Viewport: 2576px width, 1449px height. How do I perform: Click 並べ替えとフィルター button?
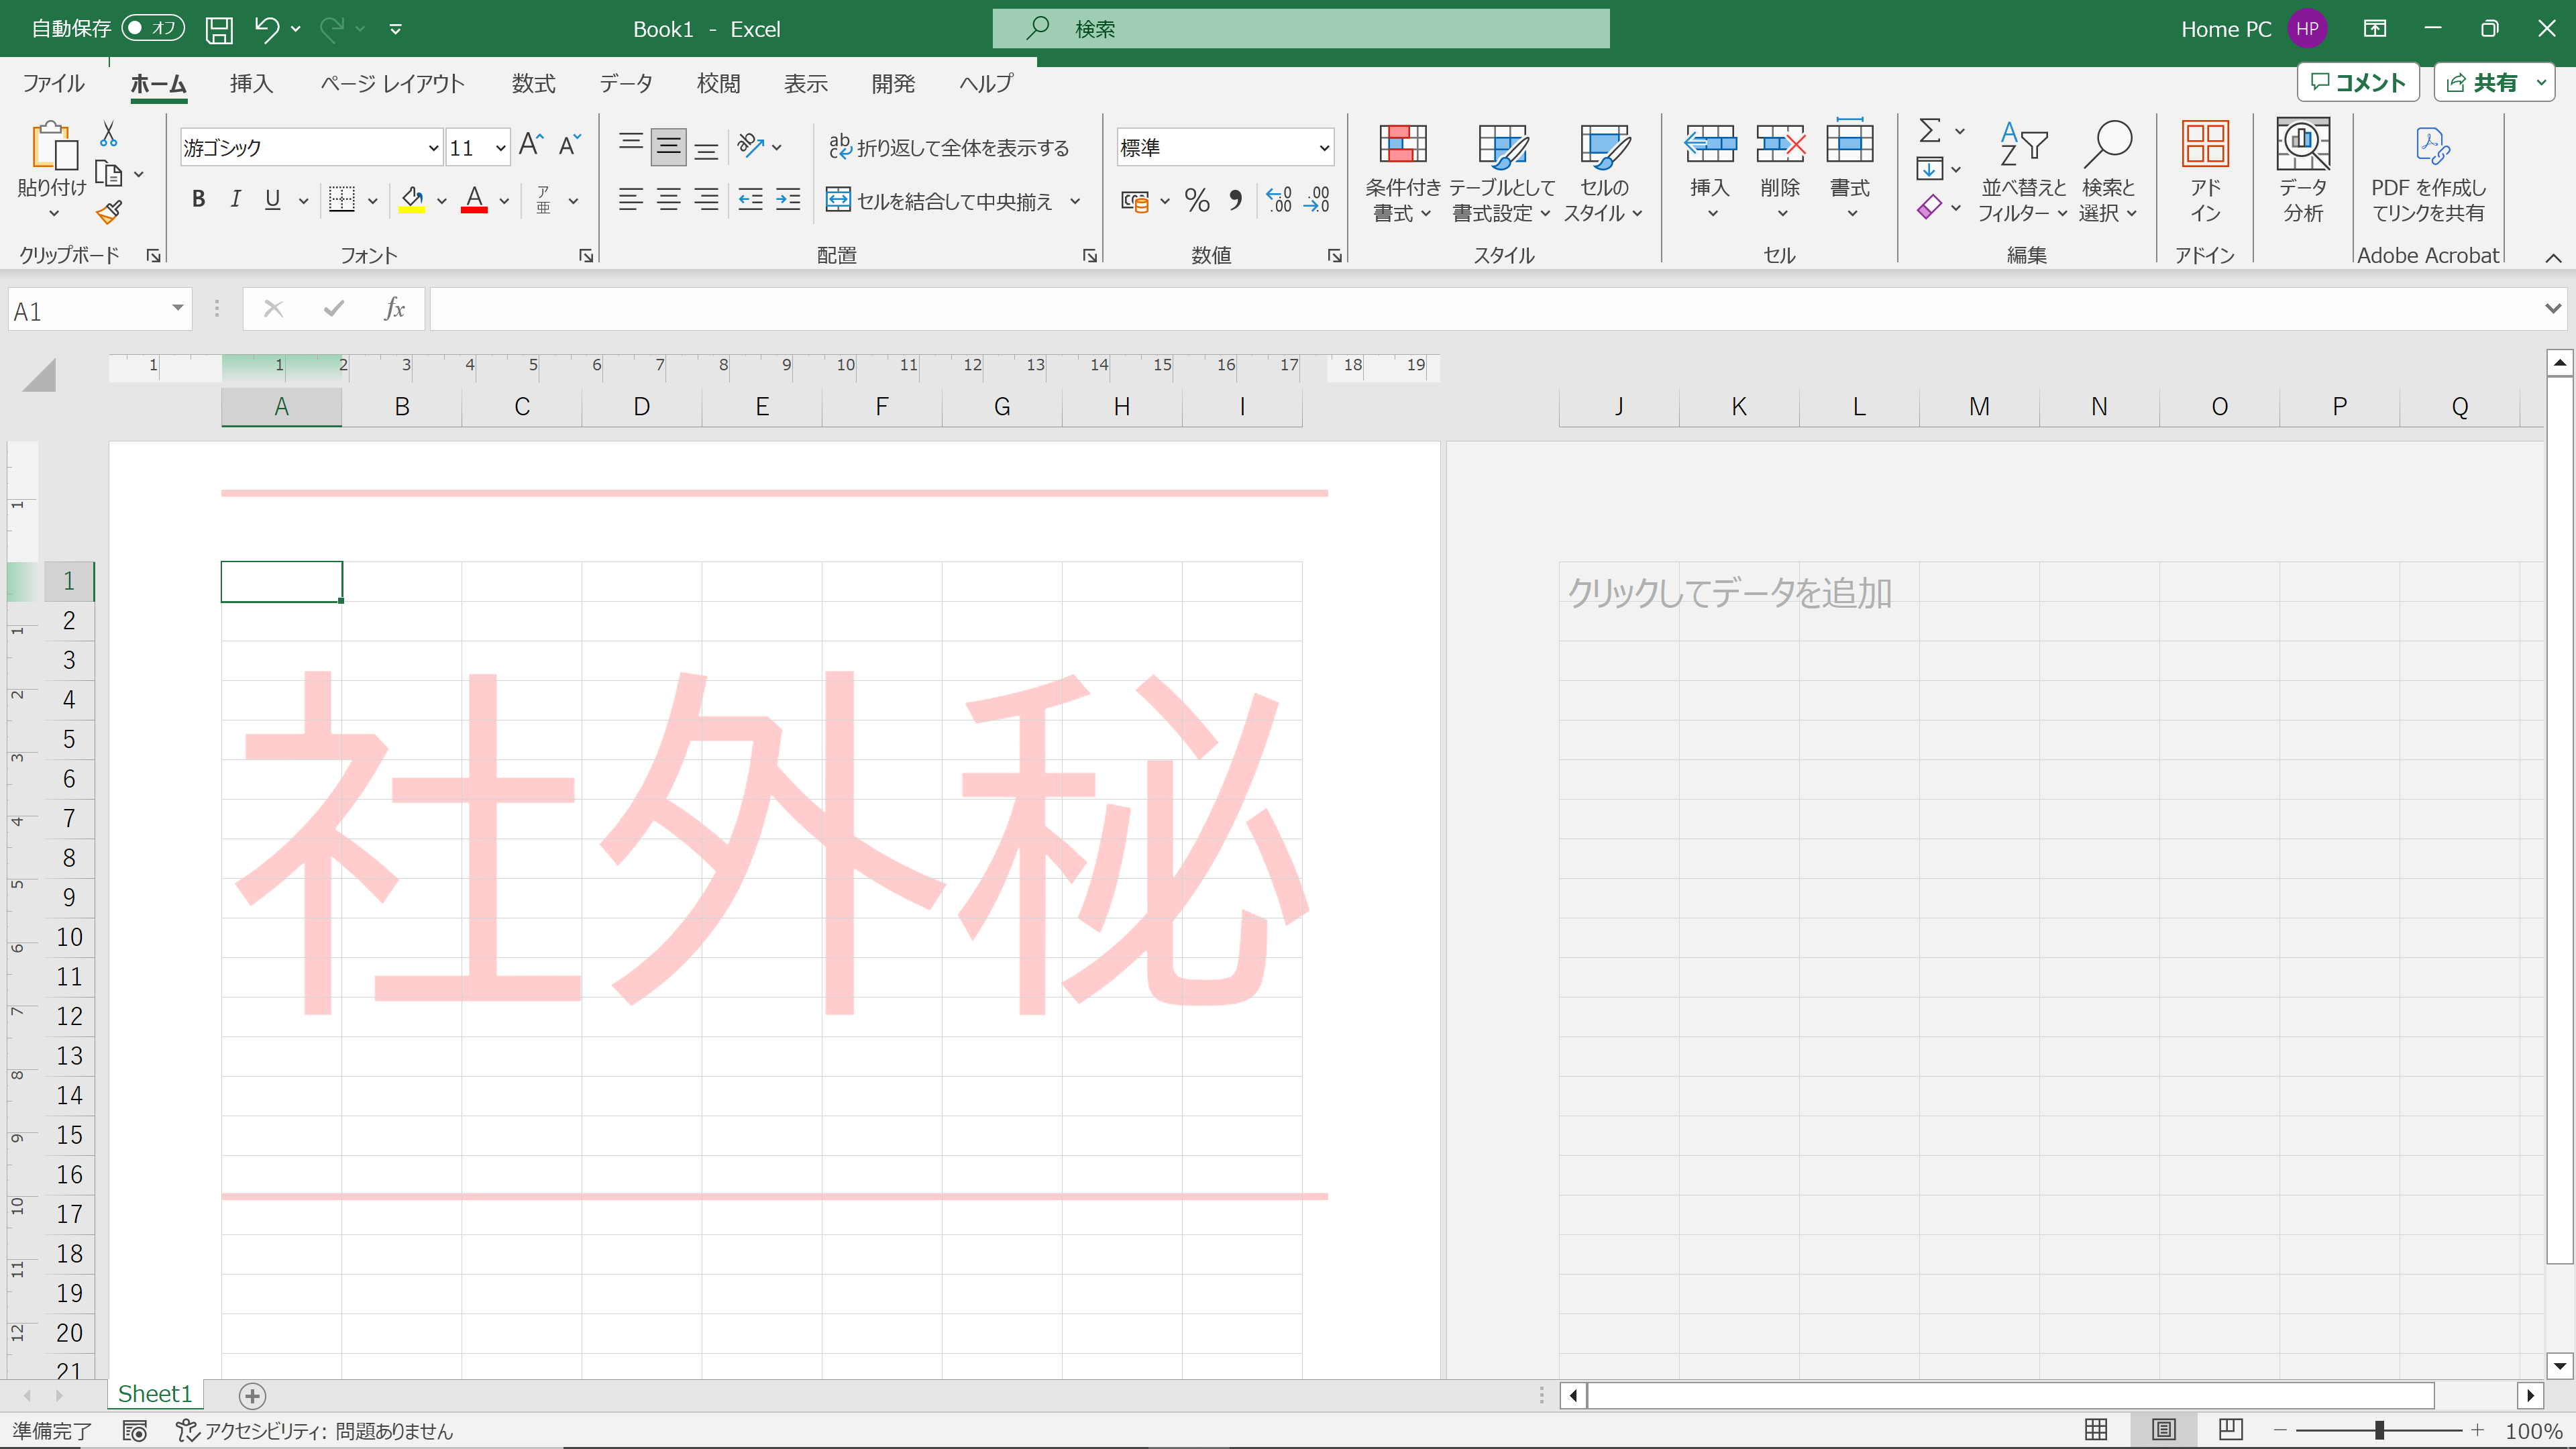[2023, 172]
